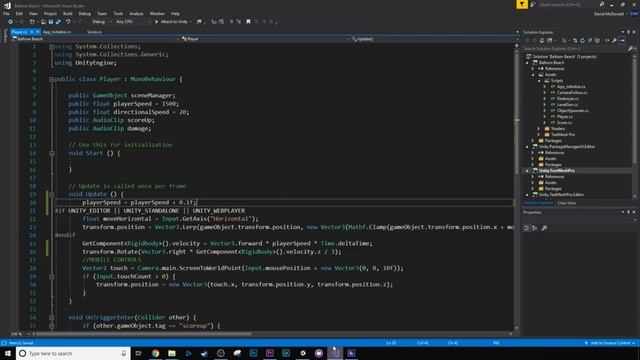
Task: Click the Home icon in Solution Explorer
Action: [542, 40]
